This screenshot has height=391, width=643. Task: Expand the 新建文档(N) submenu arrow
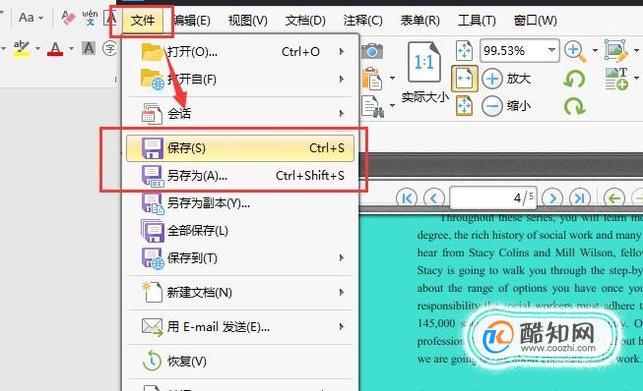[341, 293]
